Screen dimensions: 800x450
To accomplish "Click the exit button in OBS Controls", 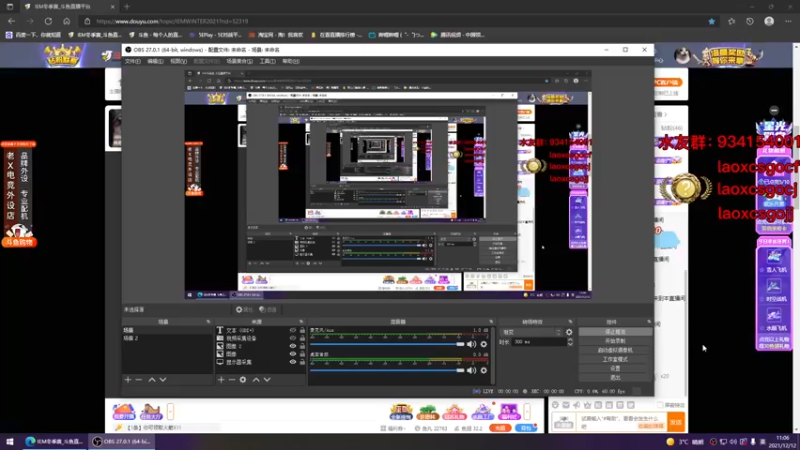I will pos(615,378).
